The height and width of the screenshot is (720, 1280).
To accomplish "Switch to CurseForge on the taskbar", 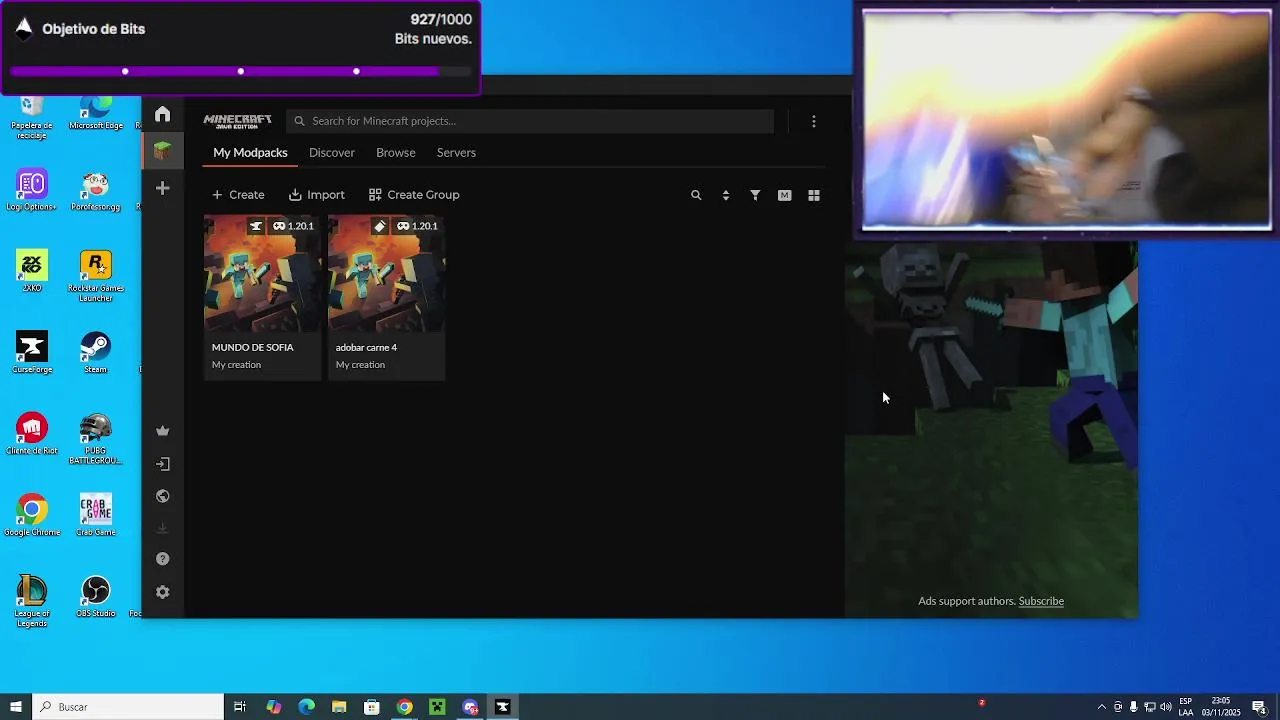I will (503, 707).
